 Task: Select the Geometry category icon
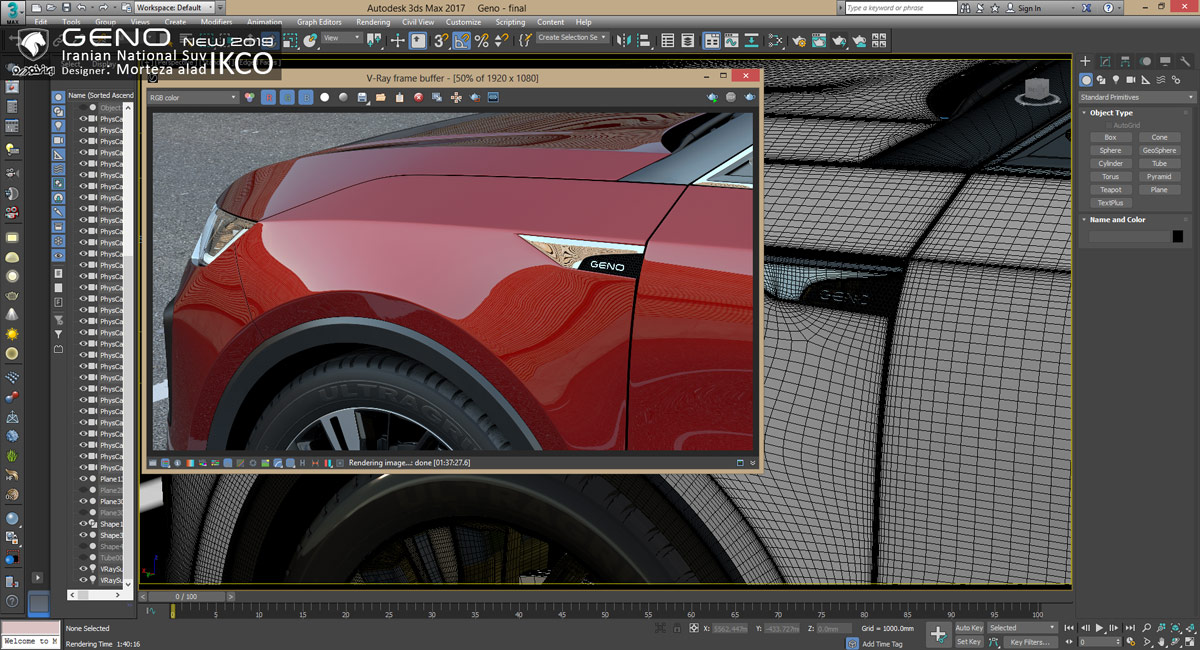click(1086, 80)
